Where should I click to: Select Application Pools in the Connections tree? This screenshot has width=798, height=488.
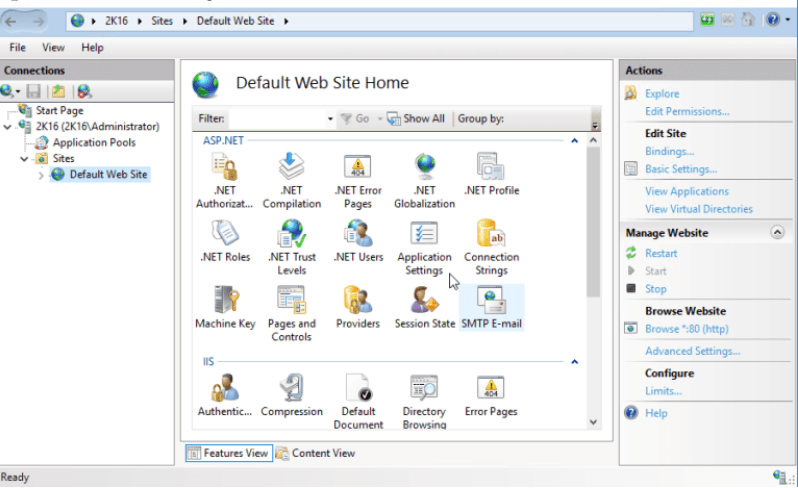pyautogui.click(x=94, y=142)
